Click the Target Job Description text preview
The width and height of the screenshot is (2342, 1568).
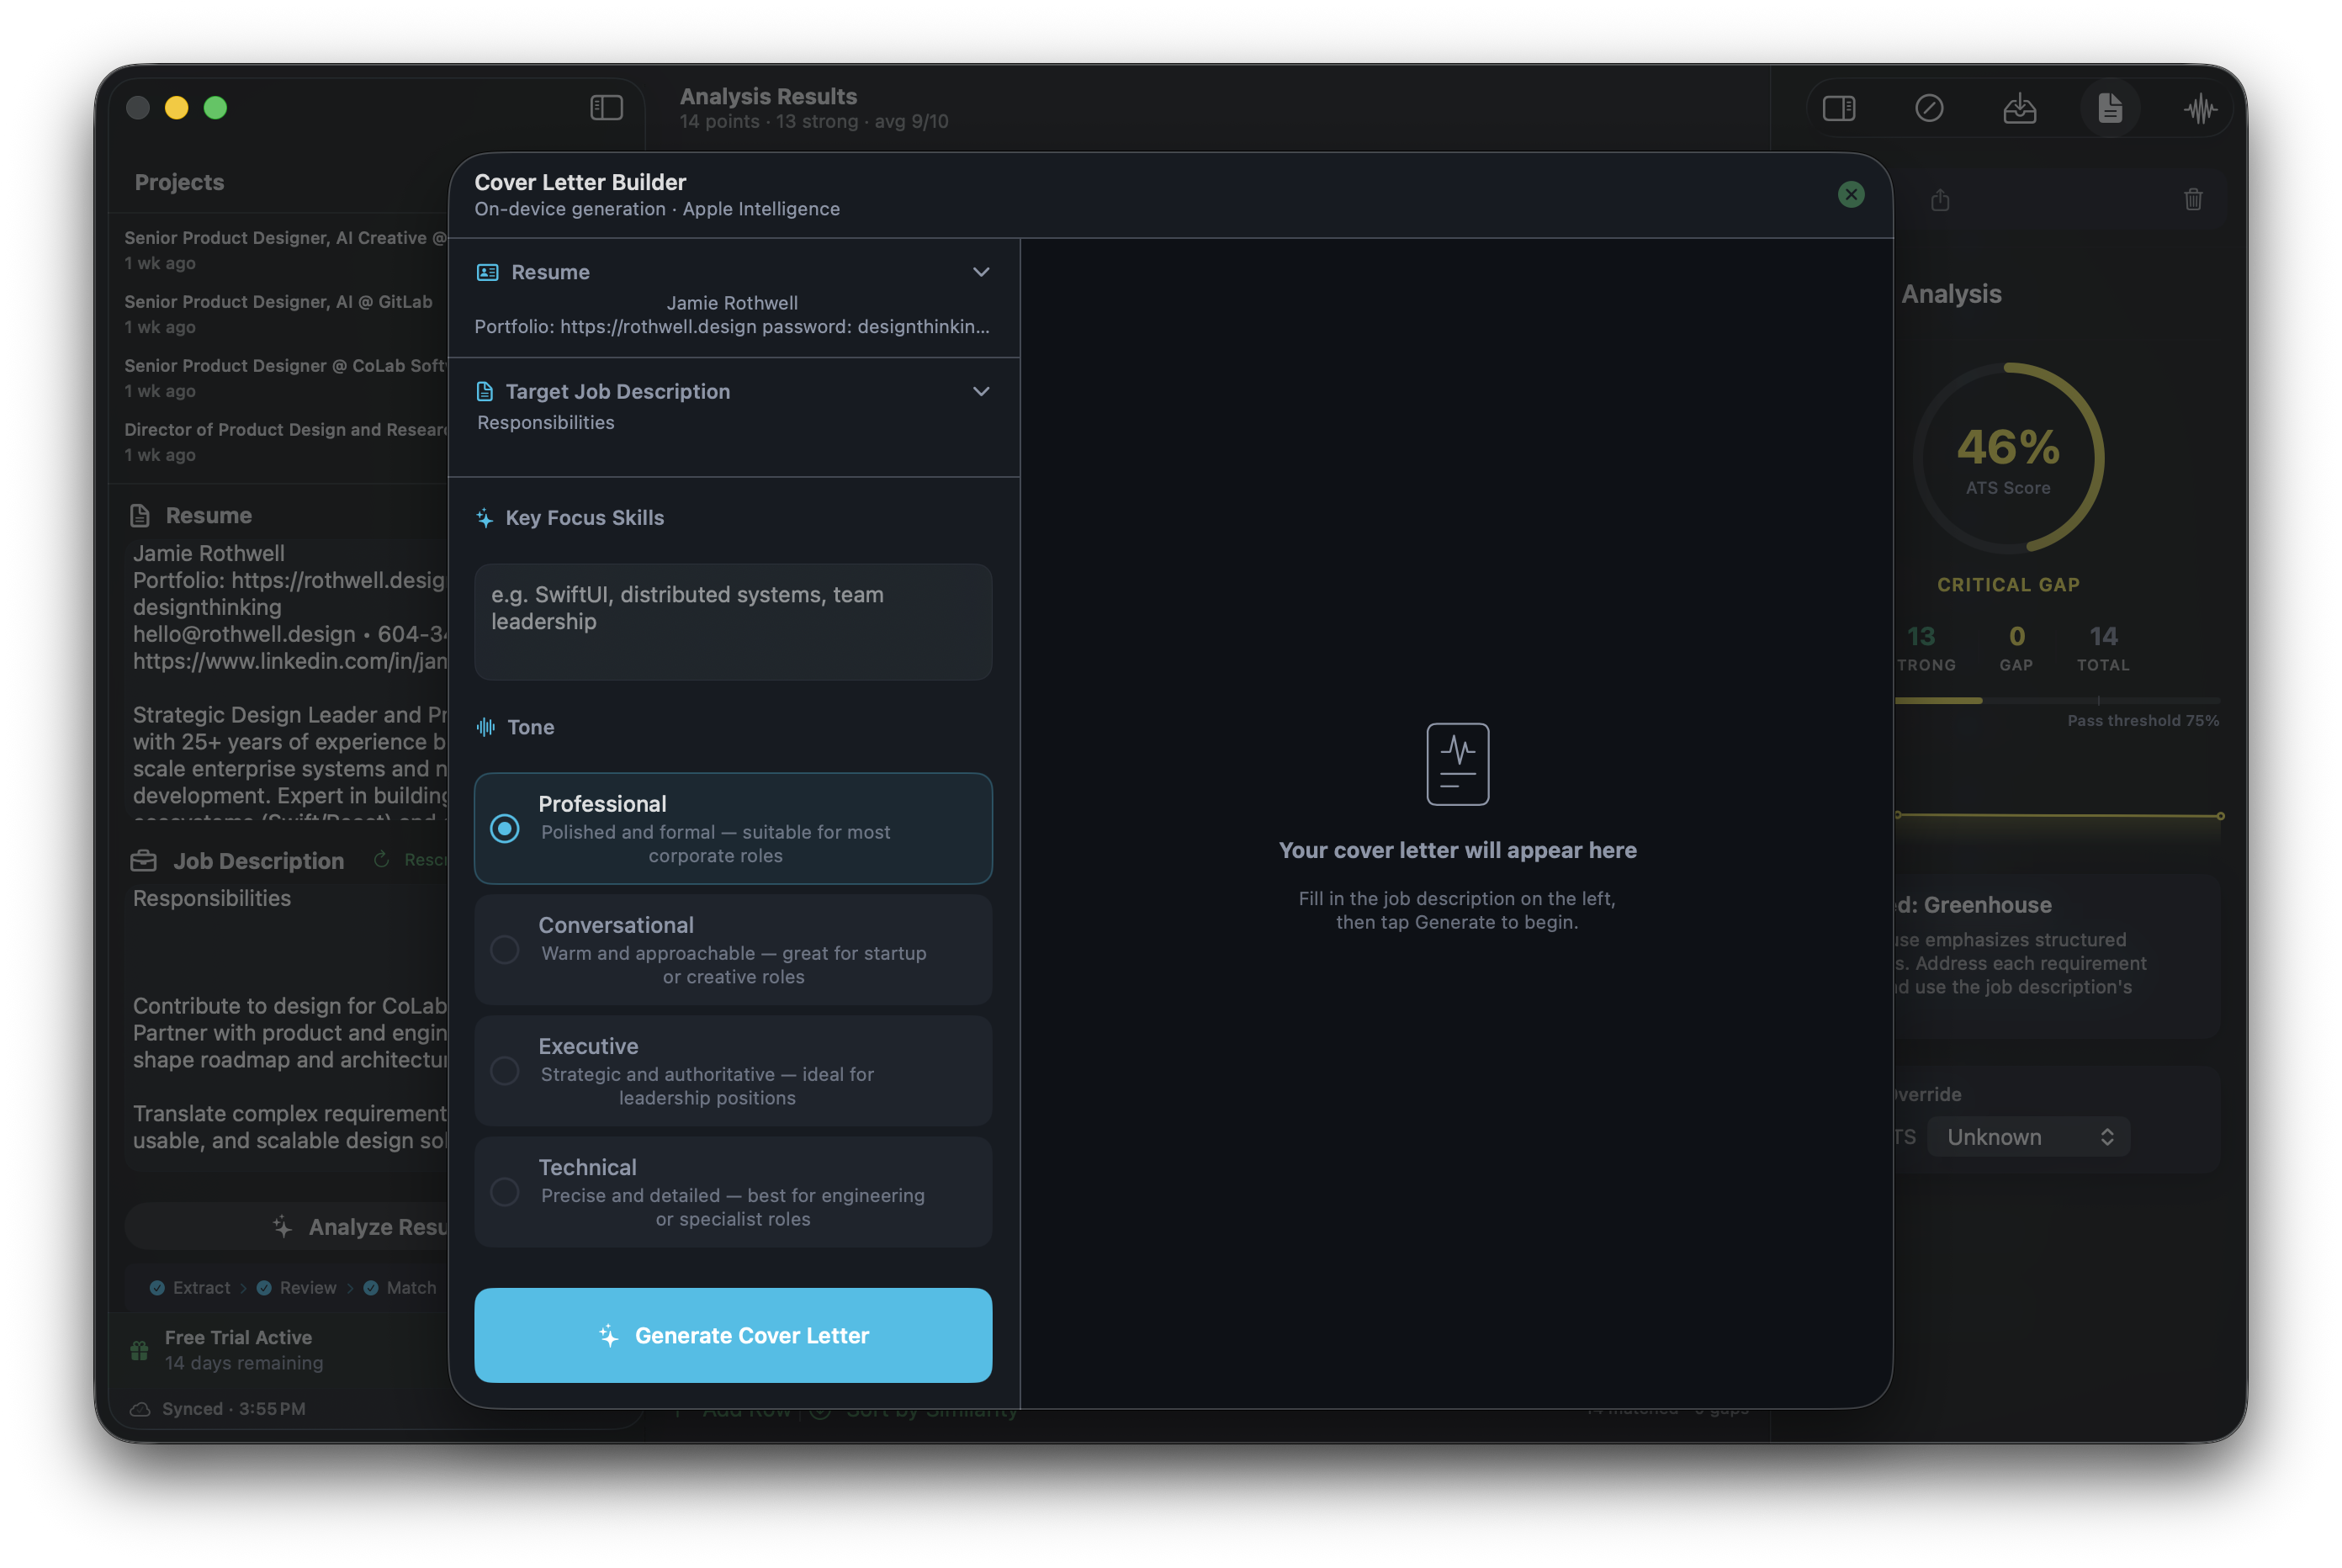546,423
